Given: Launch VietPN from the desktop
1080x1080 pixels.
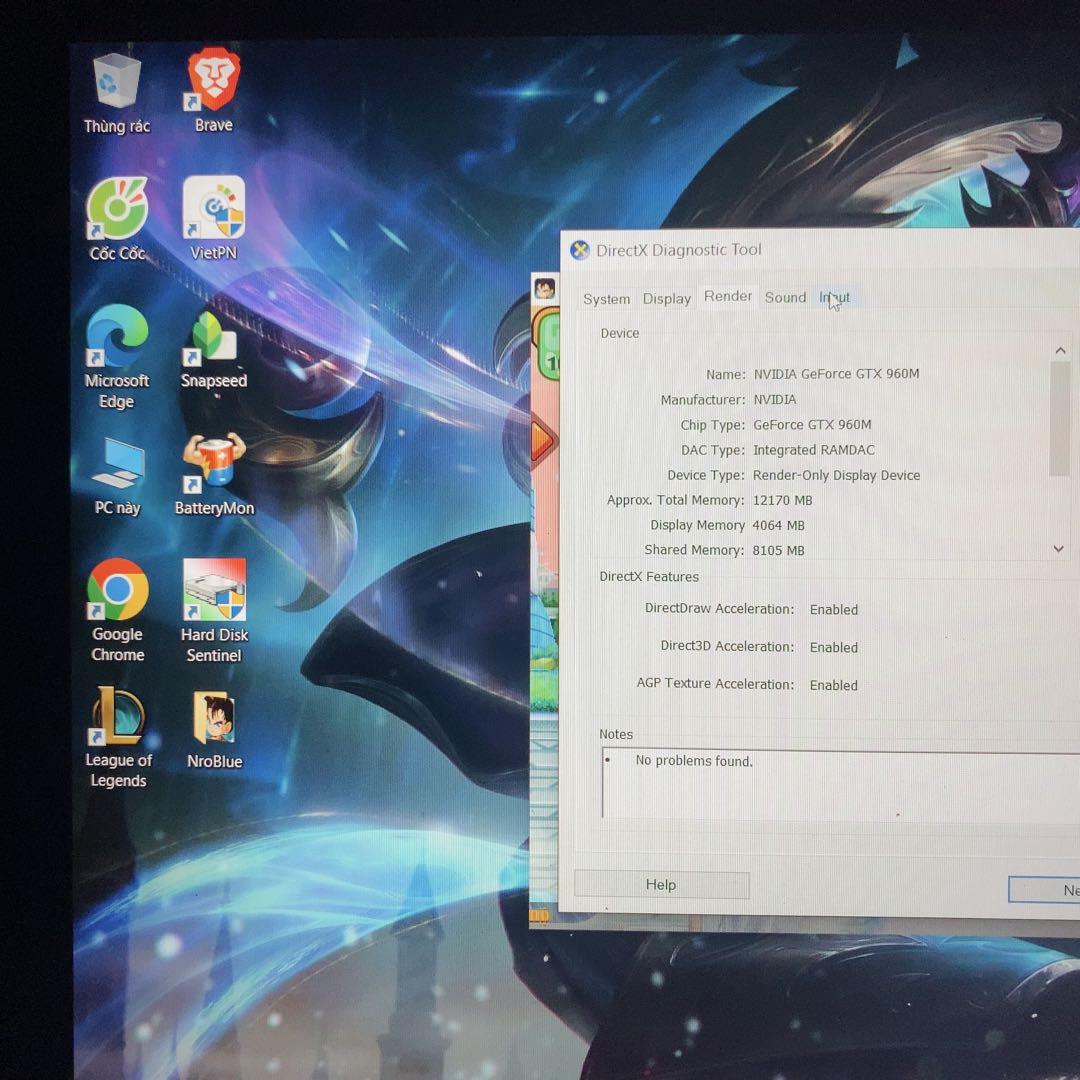Looking at the screenshot, I should [x=212, y=210].
